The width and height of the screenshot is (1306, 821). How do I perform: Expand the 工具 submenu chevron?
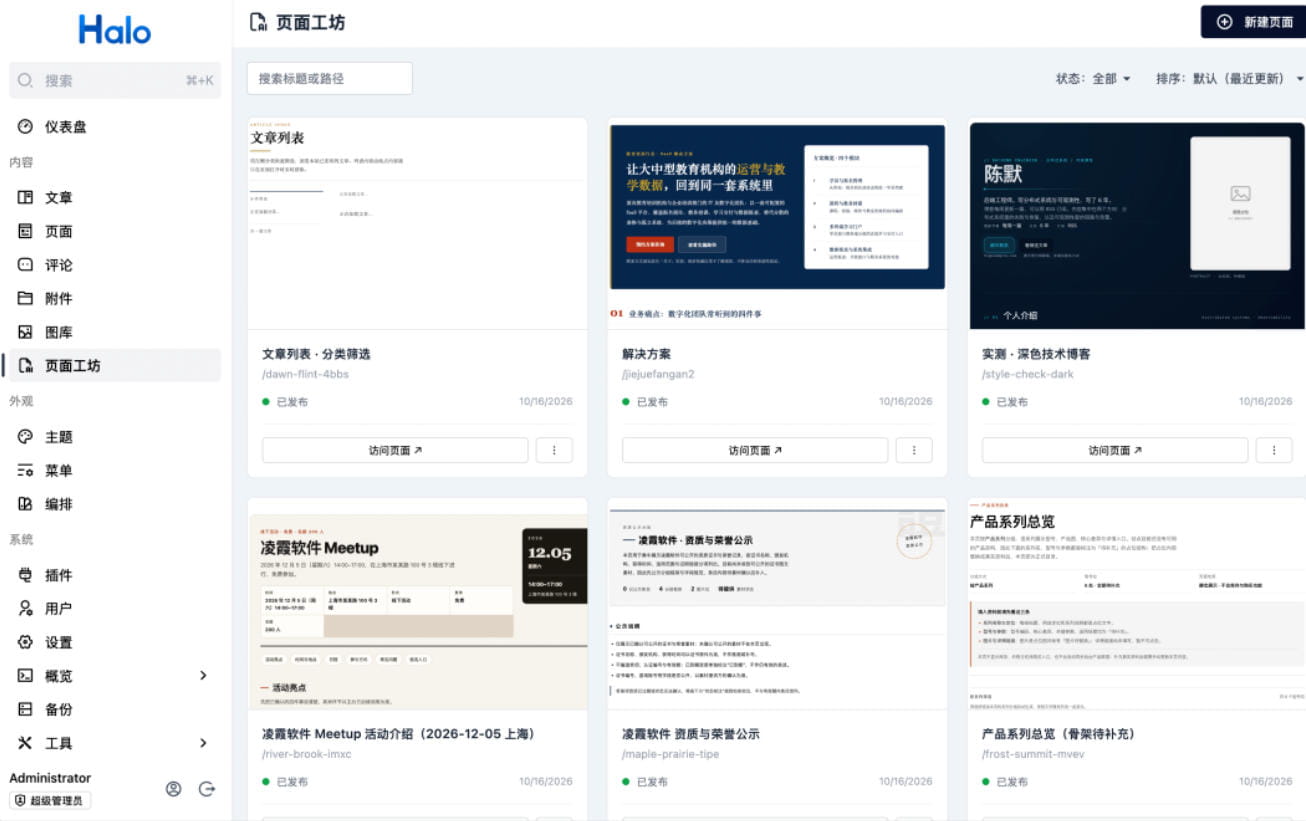click(203, 743)
